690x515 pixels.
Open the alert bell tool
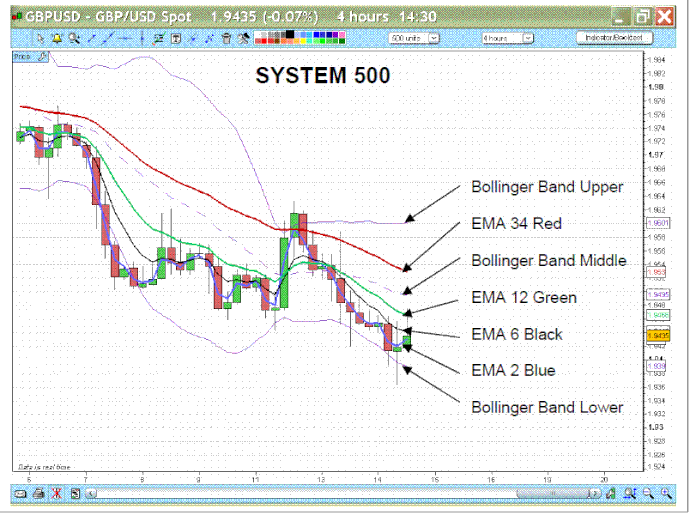(x=57, y=39)
